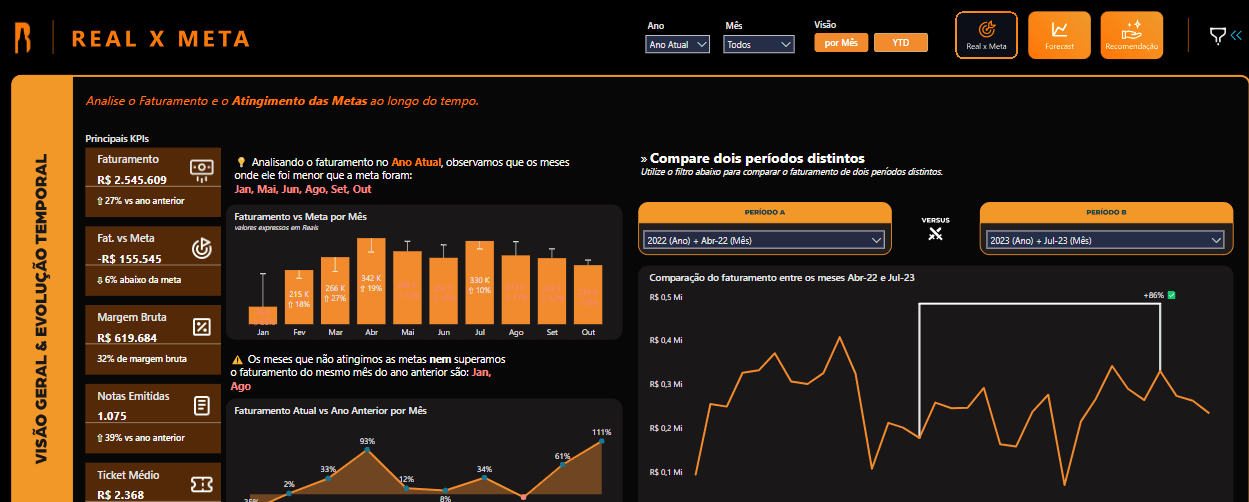Click the 93% data point marker

pos(367,450)
